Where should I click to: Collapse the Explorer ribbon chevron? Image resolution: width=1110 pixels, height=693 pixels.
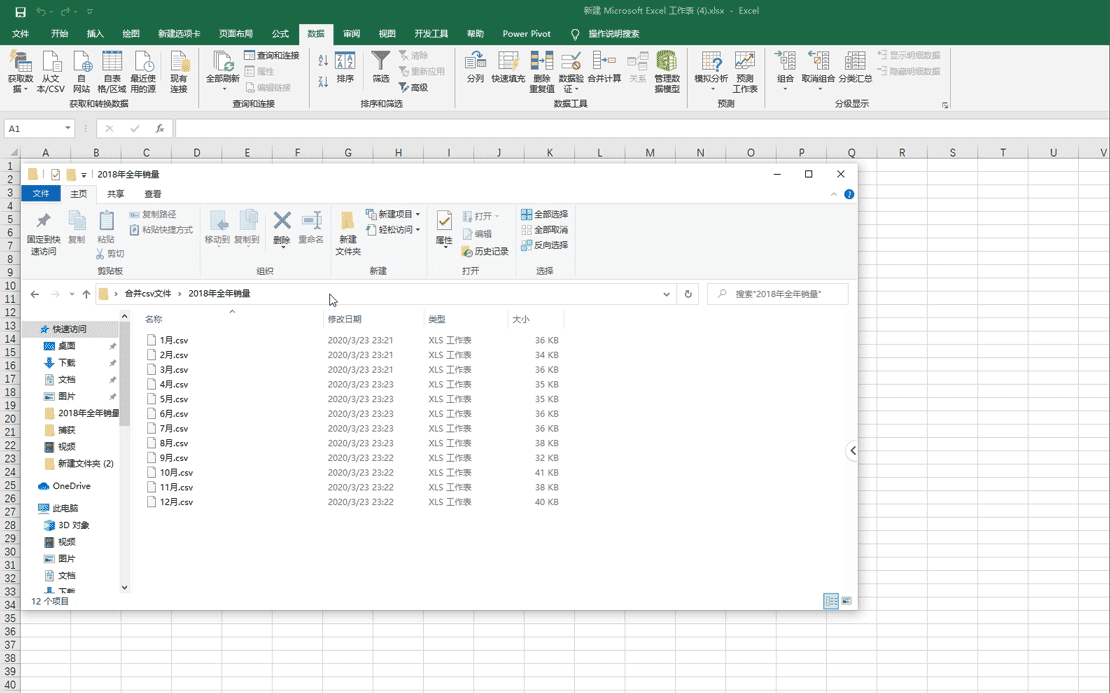pos(833,194)
